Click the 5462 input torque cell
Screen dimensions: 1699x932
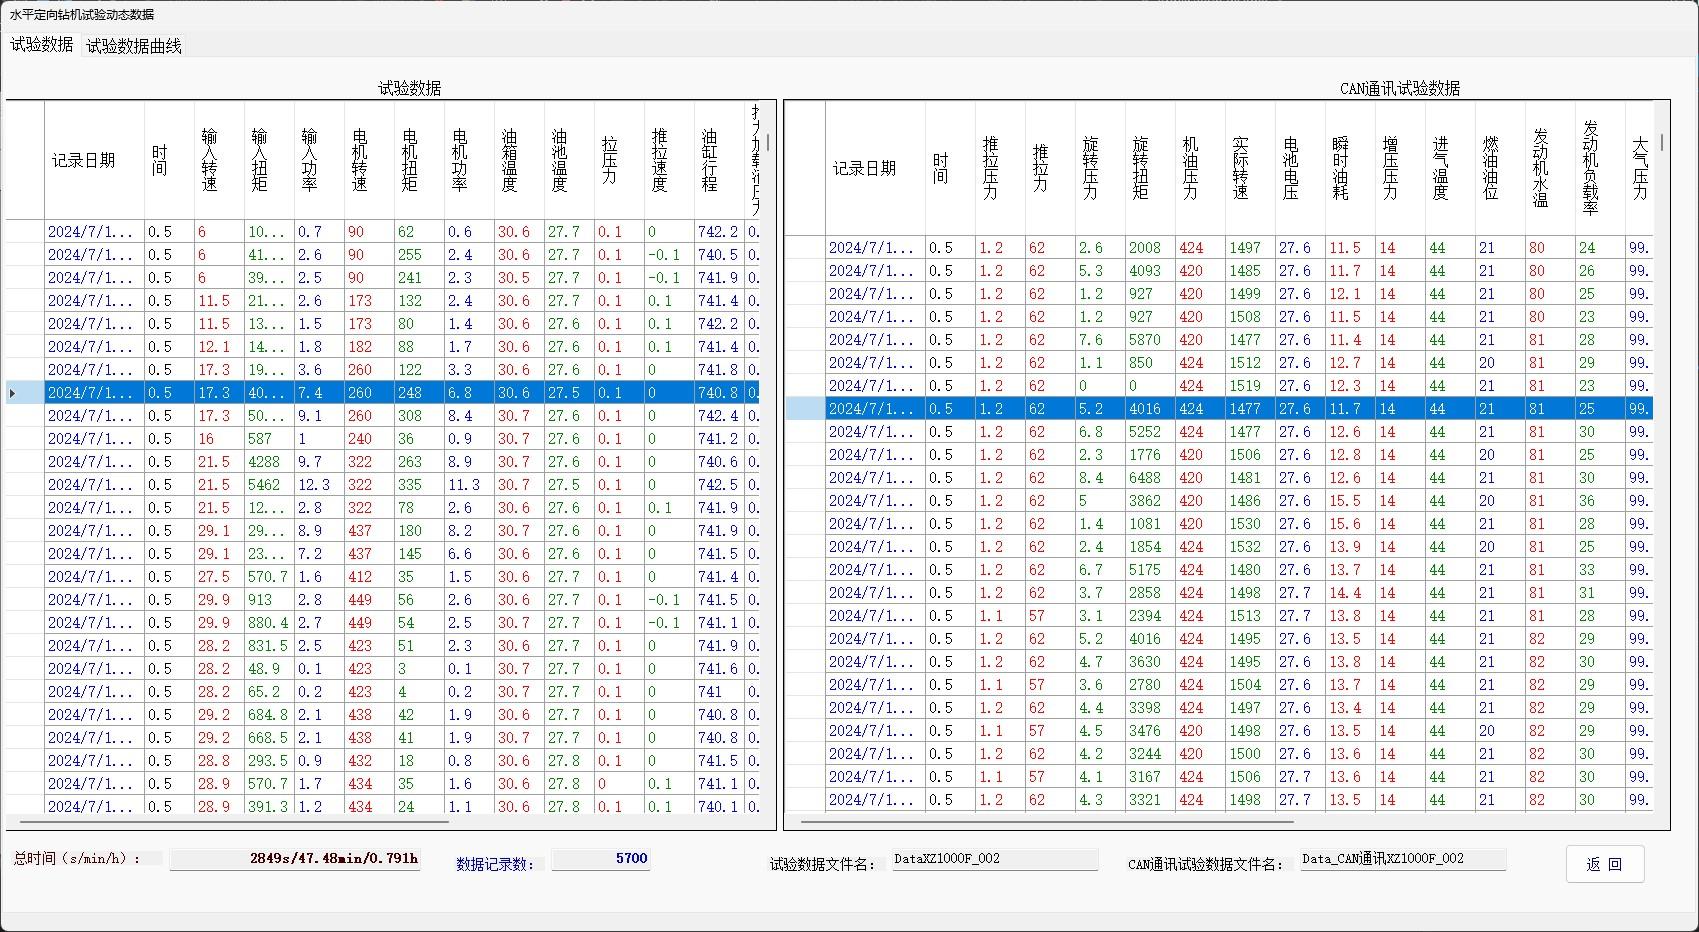click(269, 485)
